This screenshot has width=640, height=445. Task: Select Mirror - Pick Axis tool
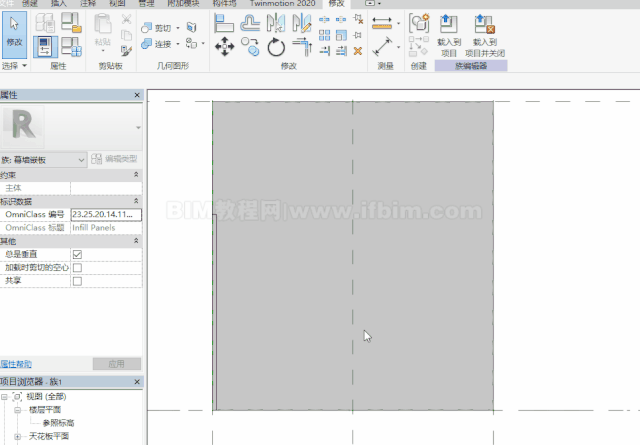(276, 23)
